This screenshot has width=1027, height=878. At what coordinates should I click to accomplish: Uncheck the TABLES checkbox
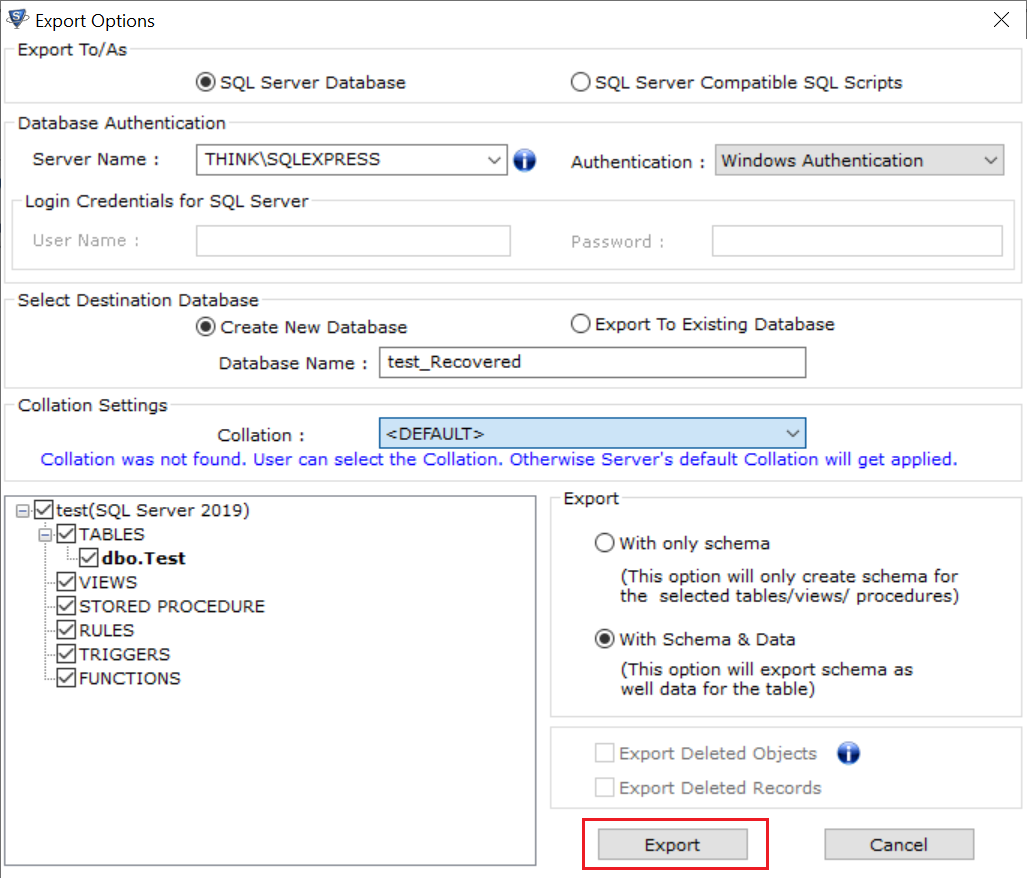[66, 534]
